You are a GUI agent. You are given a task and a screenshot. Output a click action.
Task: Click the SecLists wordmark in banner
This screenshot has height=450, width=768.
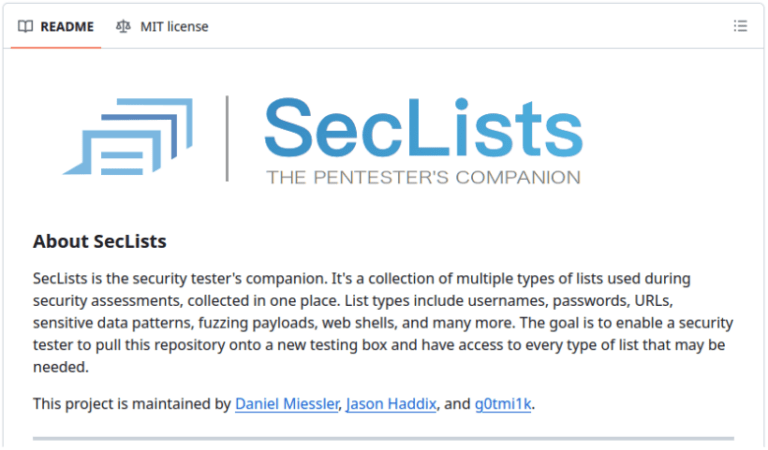(422, 127)
